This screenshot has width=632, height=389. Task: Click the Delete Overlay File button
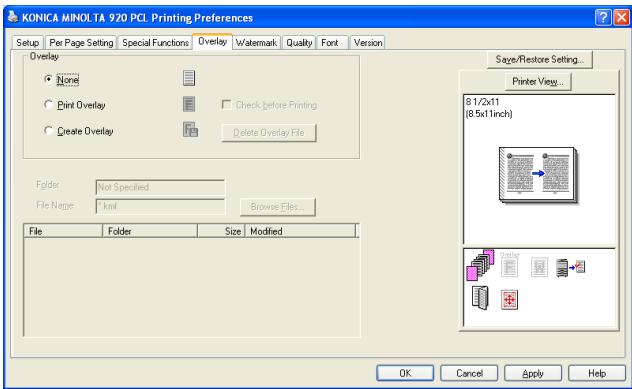click(x=269, y=133)
